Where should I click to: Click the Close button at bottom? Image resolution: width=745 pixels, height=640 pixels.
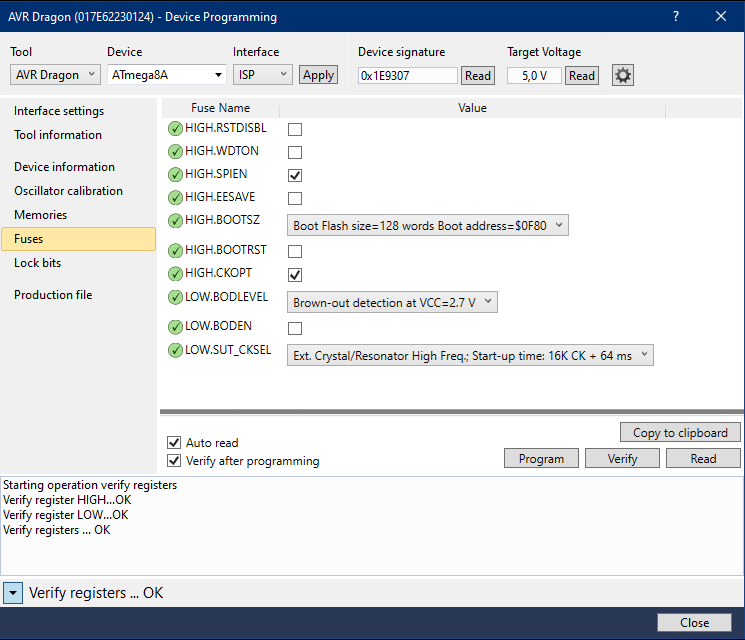tap(694, 622)
